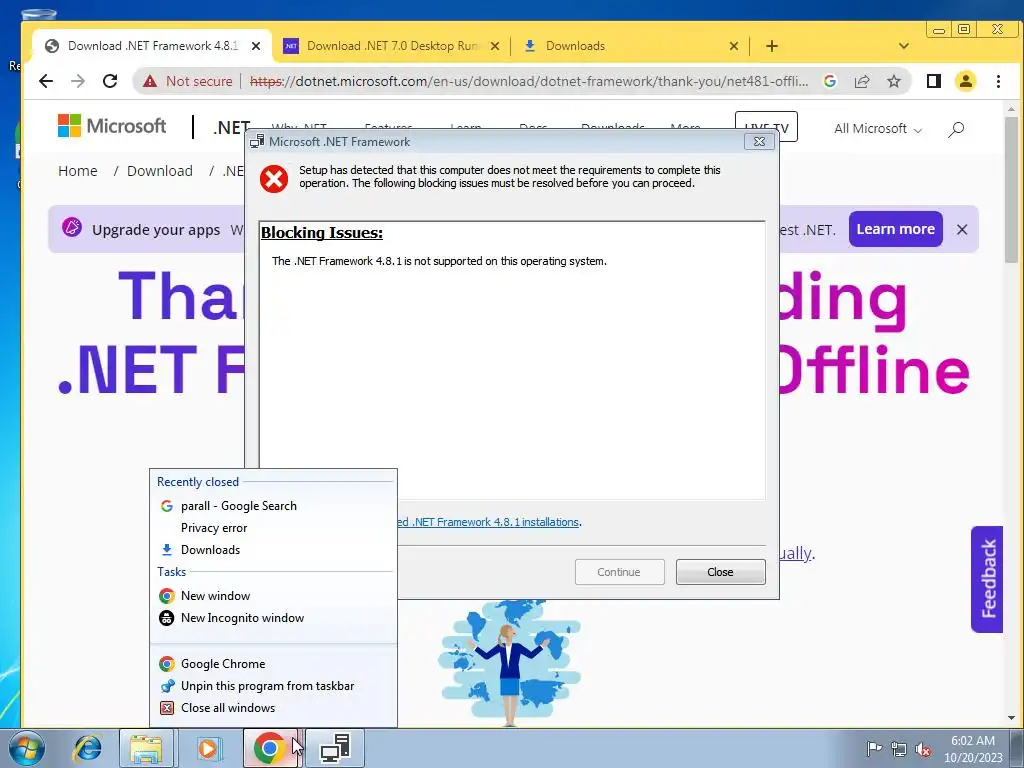Viewport: 1024px width, 768px height.
Task: Open the Chrome profile avatar
Action: click(x=965, y=81)
